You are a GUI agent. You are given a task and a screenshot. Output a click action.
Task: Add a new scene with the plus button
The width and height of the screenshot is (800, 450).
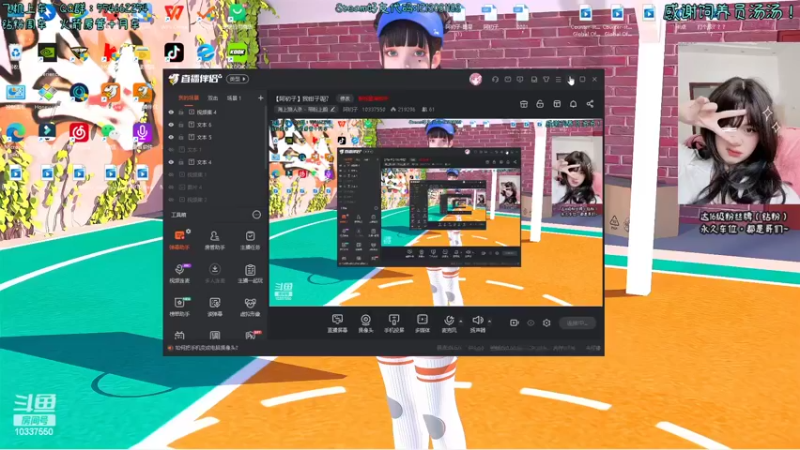click(261, 98)
